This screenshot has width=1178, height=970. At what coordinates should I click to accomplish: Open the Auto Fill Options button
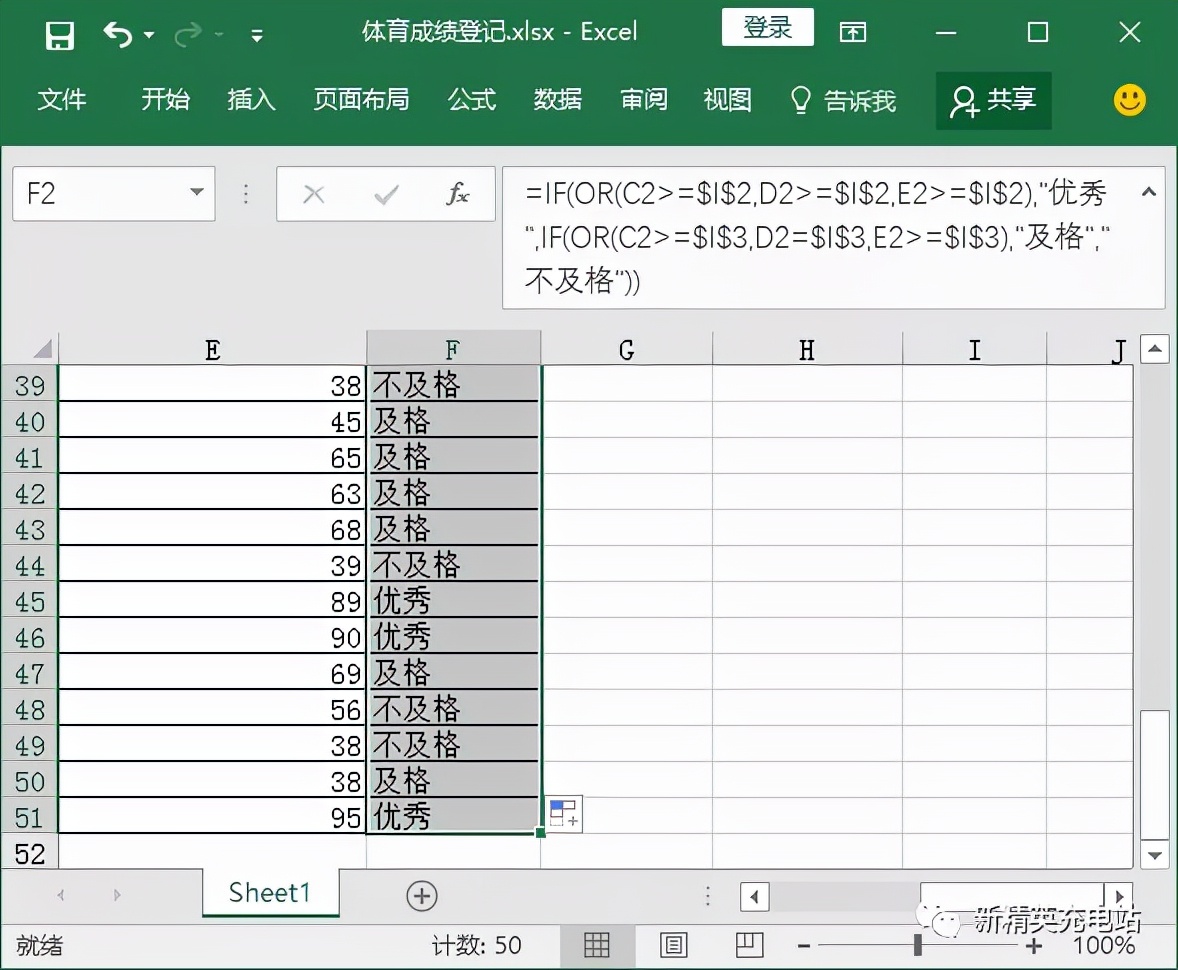(x=563, y=814)
